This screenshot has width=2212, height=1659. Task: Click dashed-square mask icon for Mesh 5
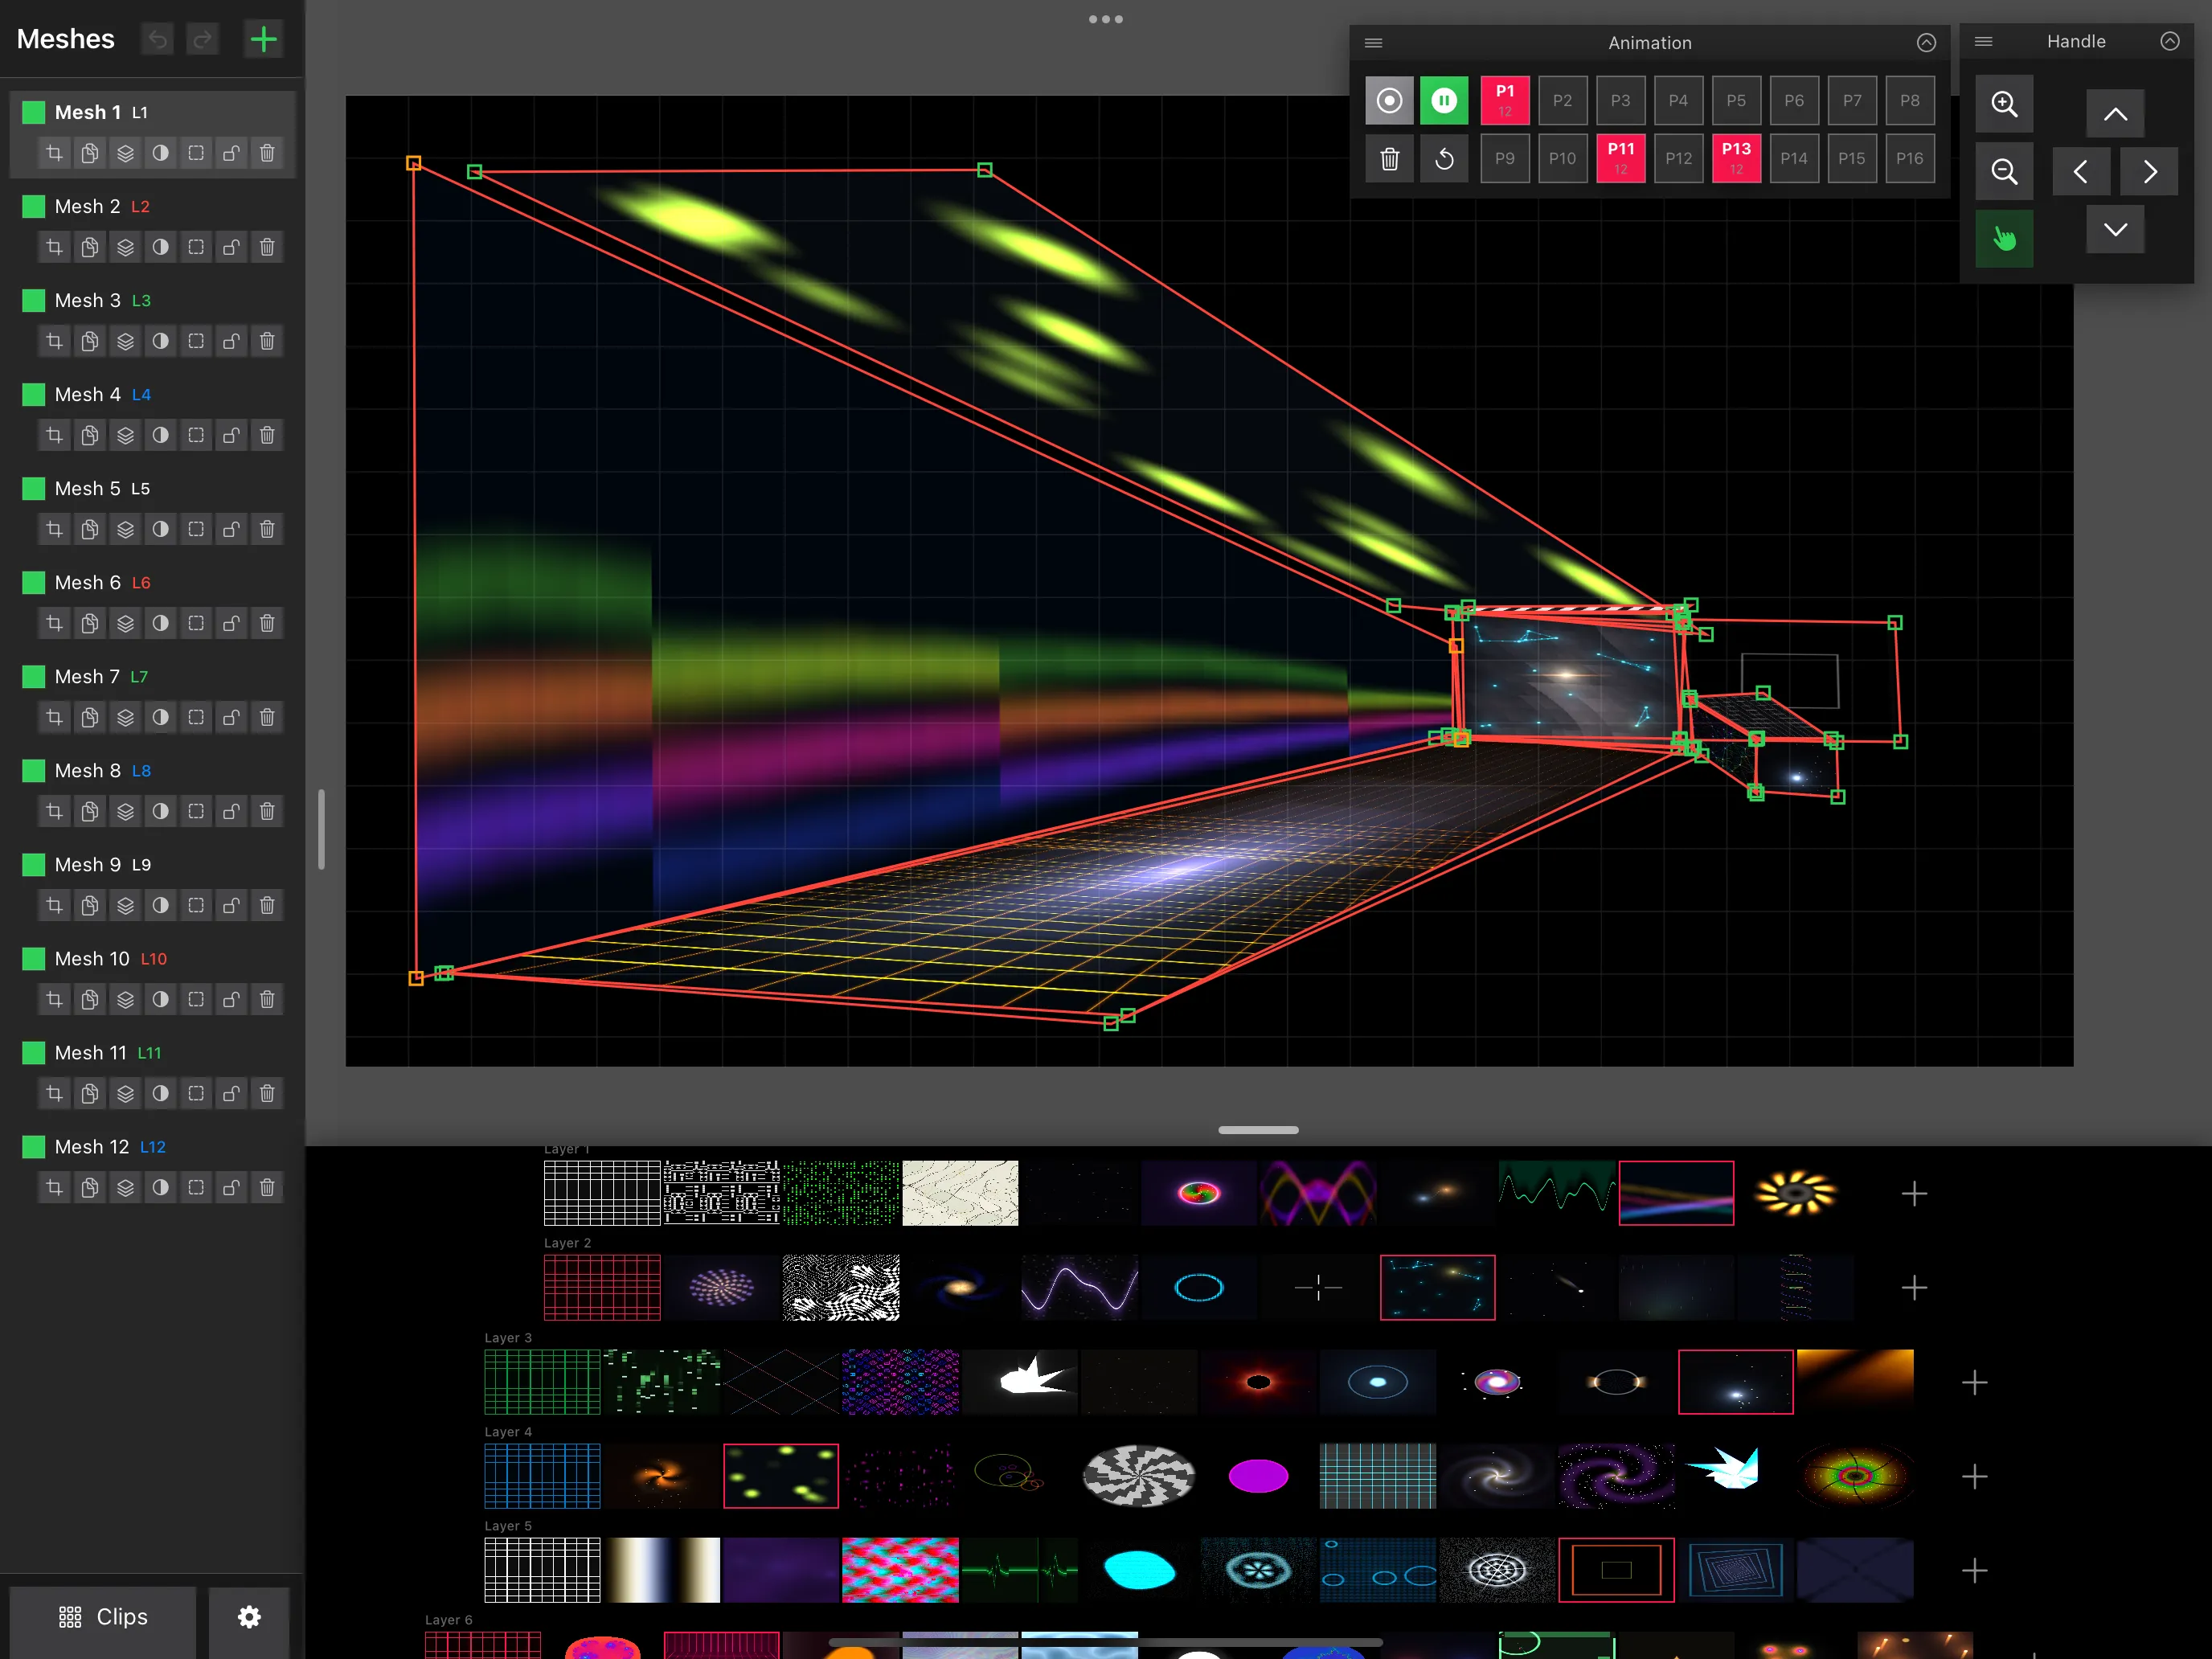196,529
